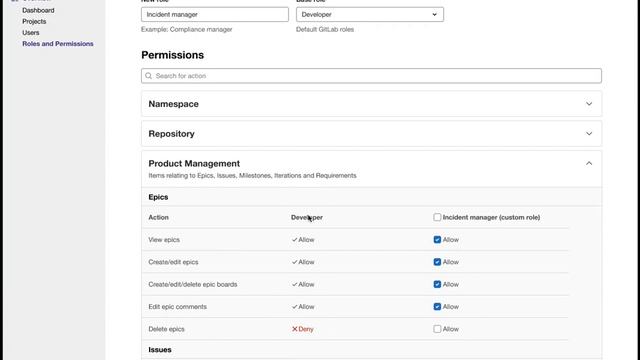
Task: Click the Deny text in Delete epics row
Action: pyautogui.click(x=306, y=329)
